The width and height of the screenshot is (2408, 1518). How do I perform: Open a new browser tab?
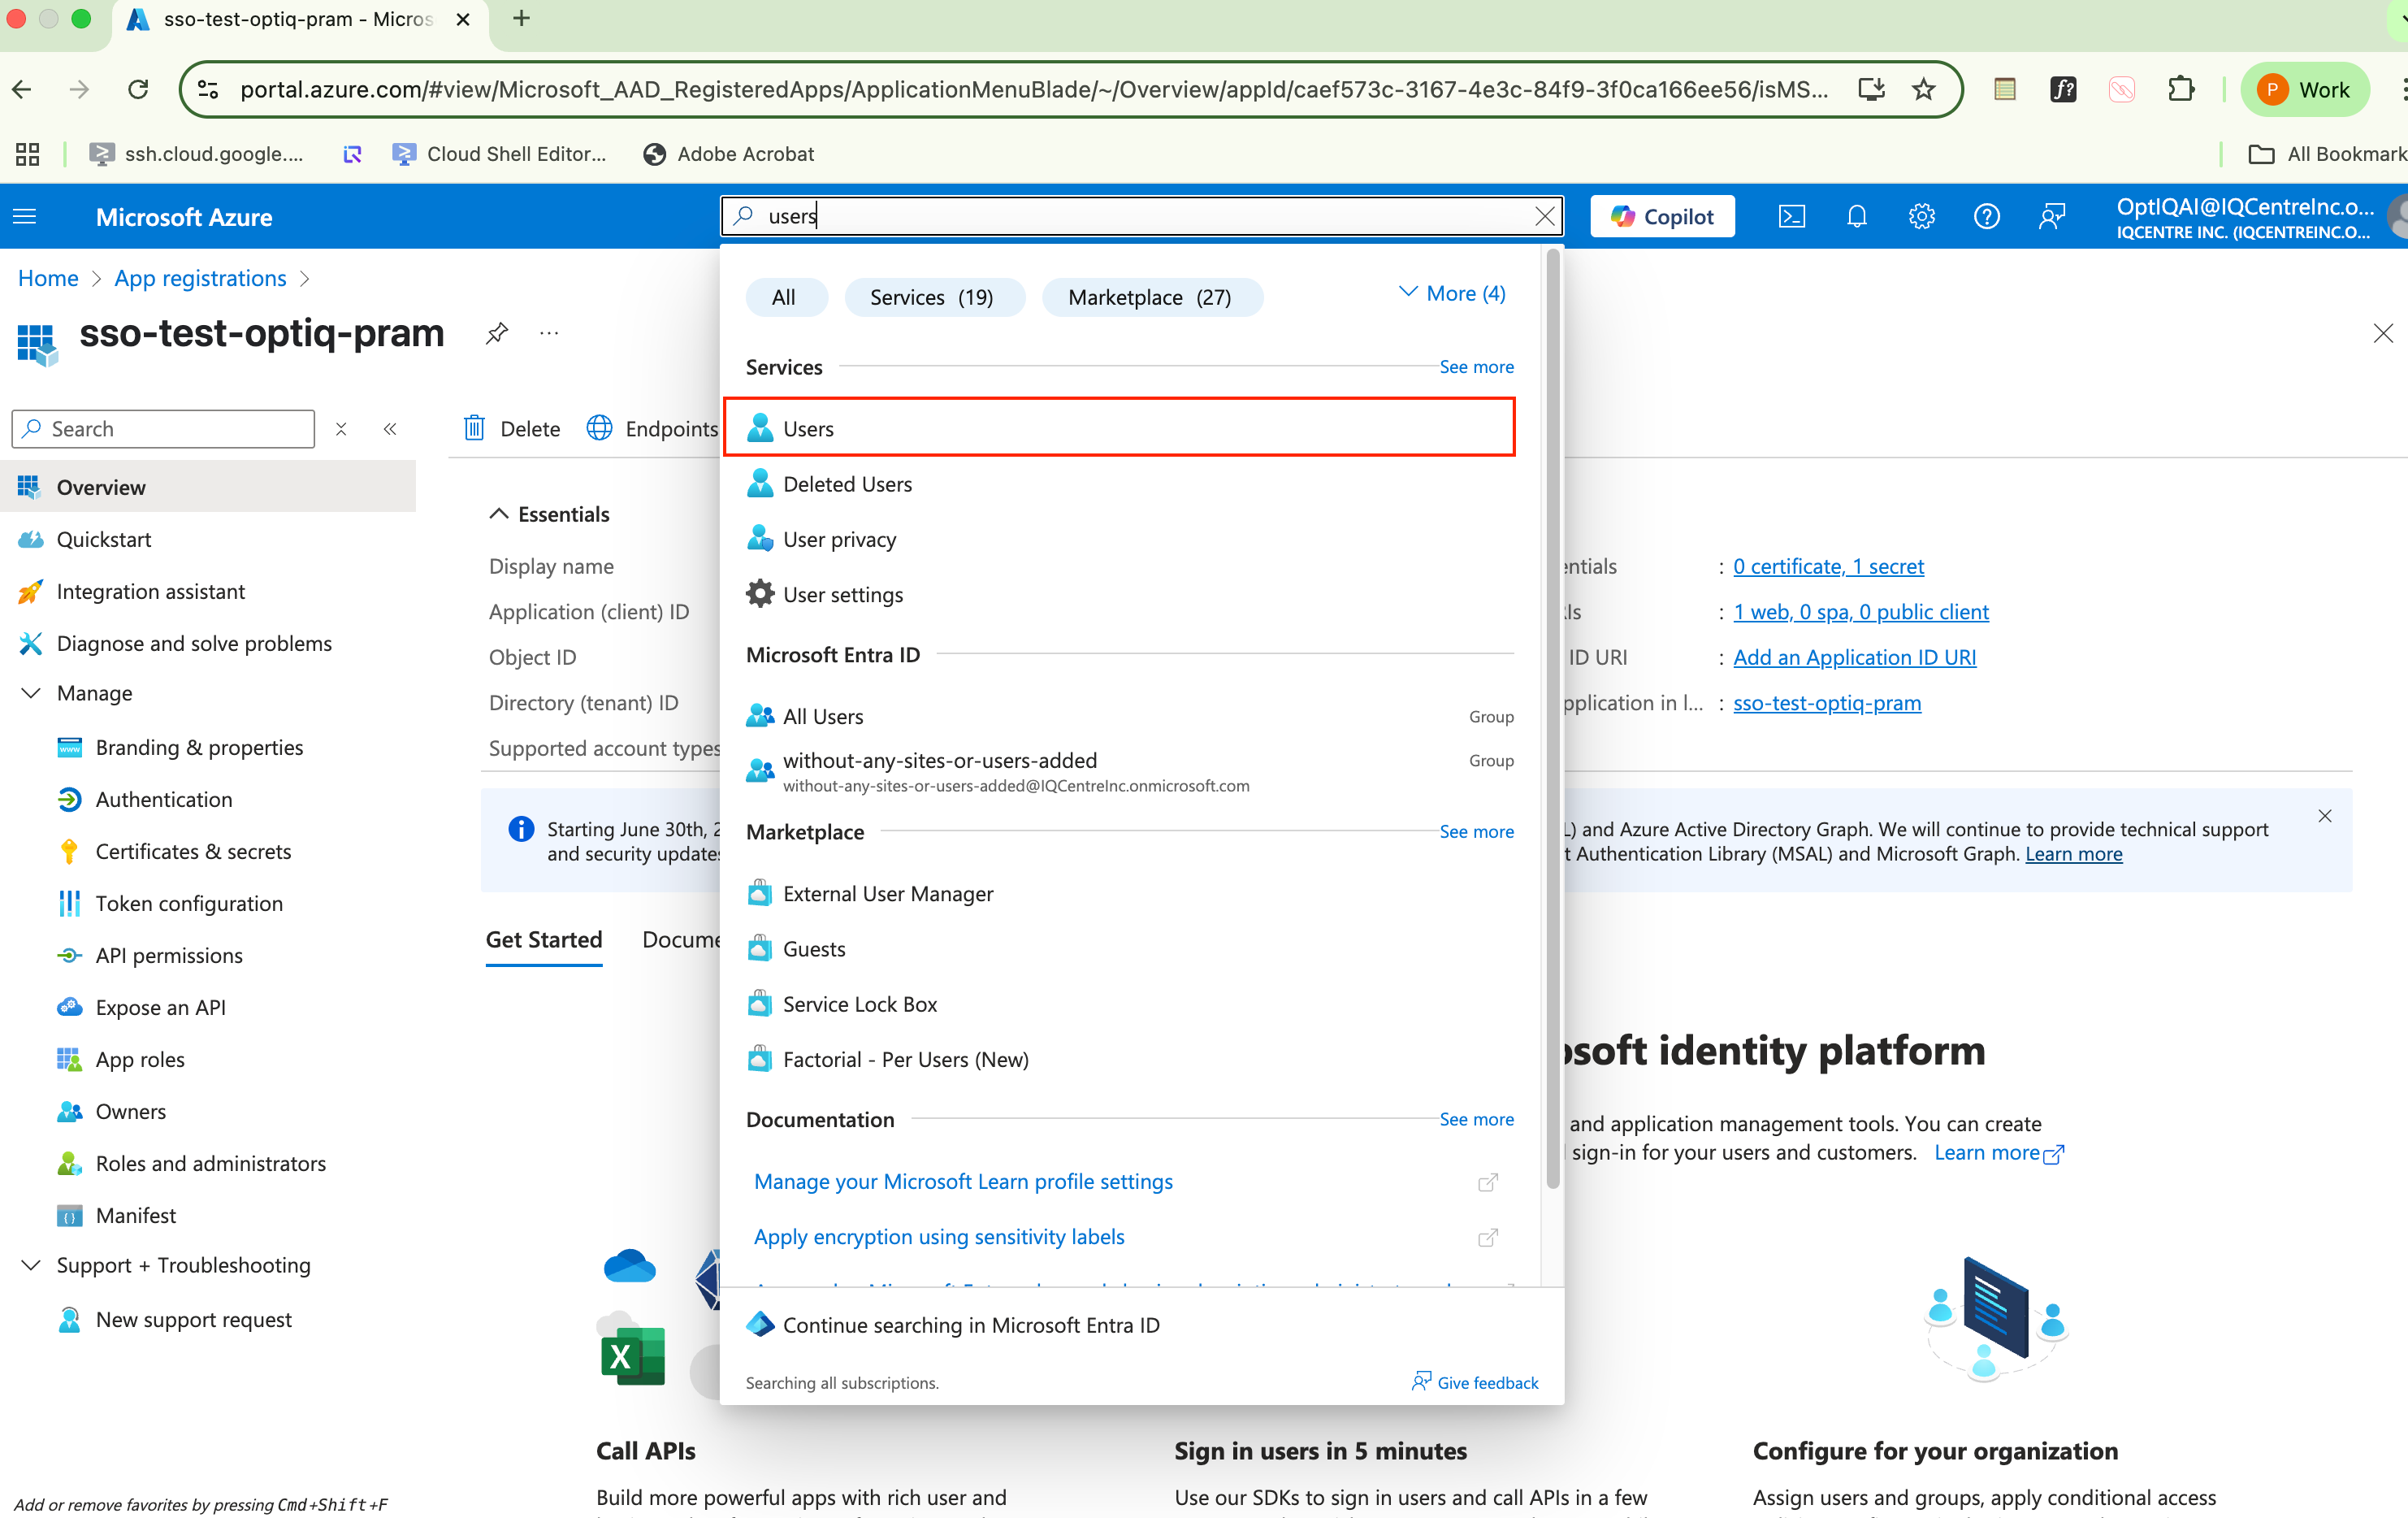[x=521, y=19]
